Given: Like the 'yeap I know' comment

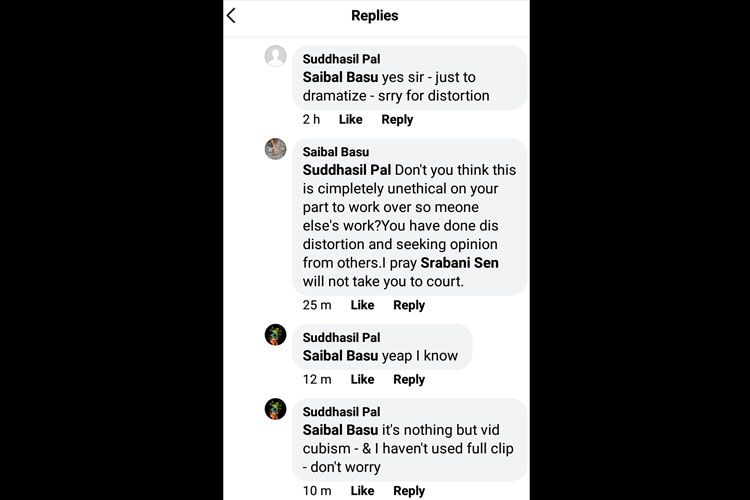Looking at the screenshot, I should pos(362,380).
